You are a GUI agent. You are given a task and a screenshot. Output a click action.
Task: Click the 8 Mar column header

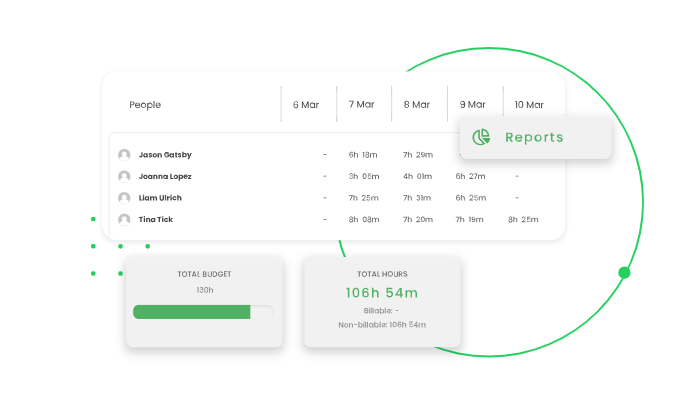[x=417, y=105]
